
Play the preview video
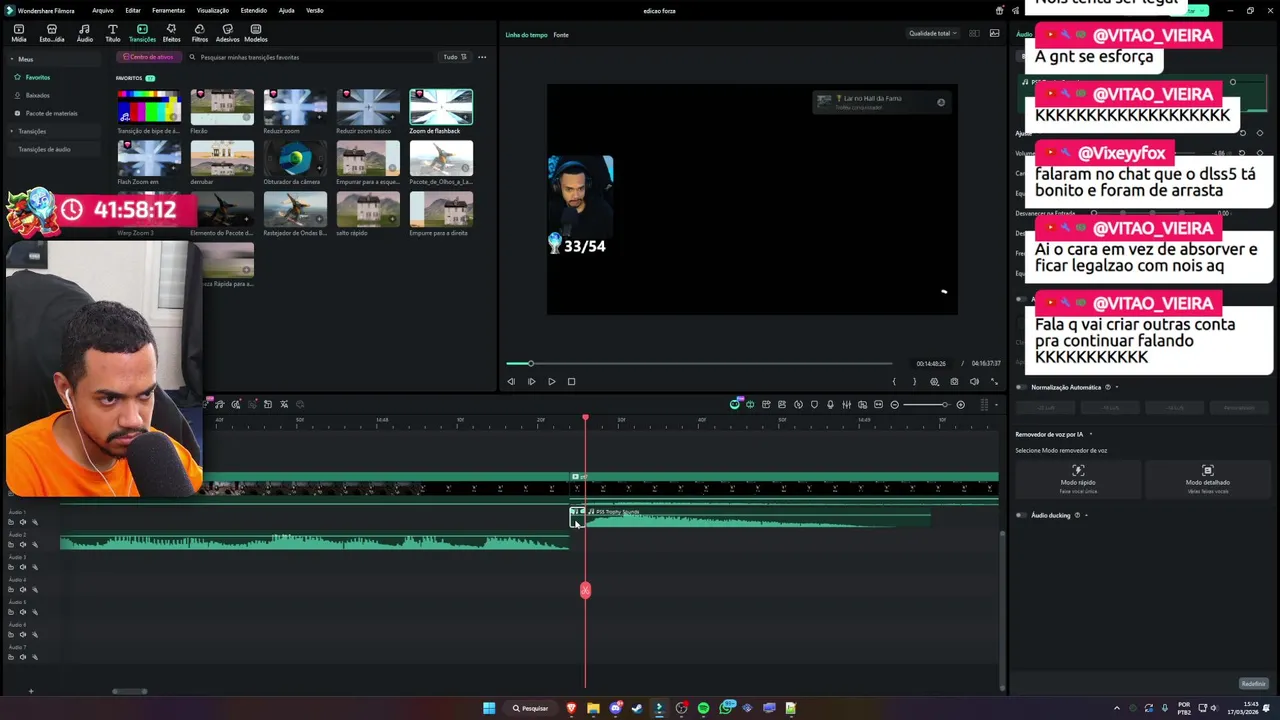pyautogui.click(x=551, y=381)
